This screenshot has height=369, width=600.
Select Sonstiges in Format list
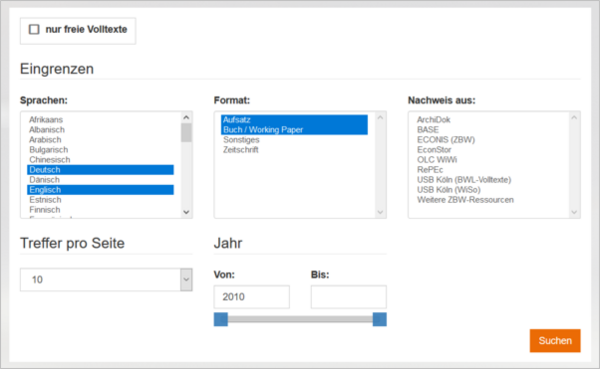click(x=294, y=140)
